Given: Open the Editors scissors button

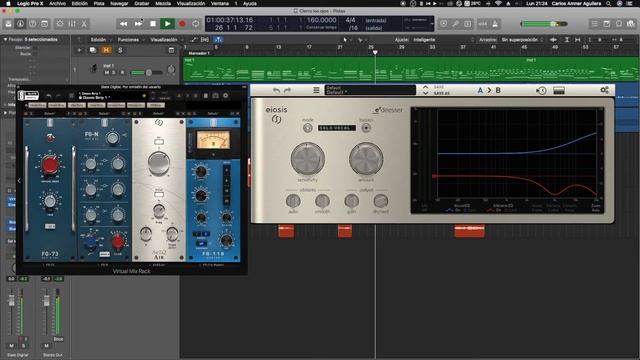Looking at the screenshot, I should 84,24.
